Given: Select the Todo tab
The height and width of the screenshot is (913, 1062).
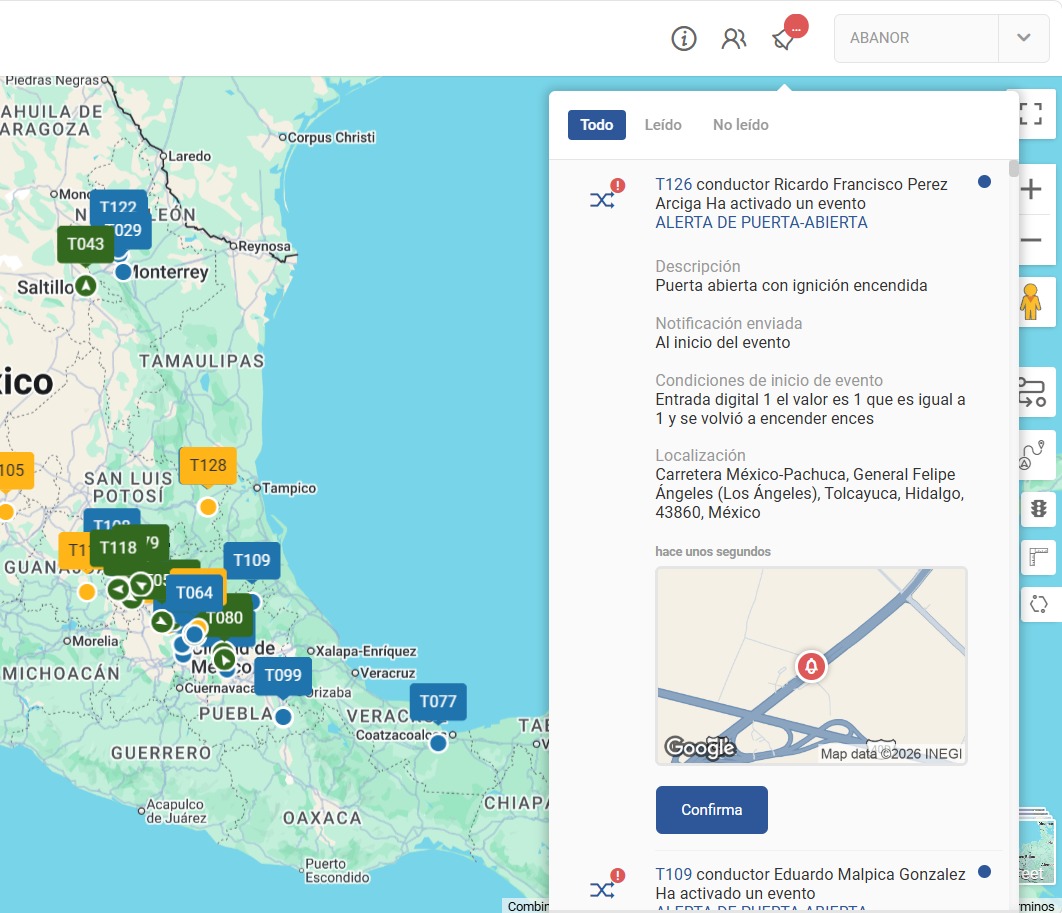Looking at the screenshot, I should [x=596, y=125].
